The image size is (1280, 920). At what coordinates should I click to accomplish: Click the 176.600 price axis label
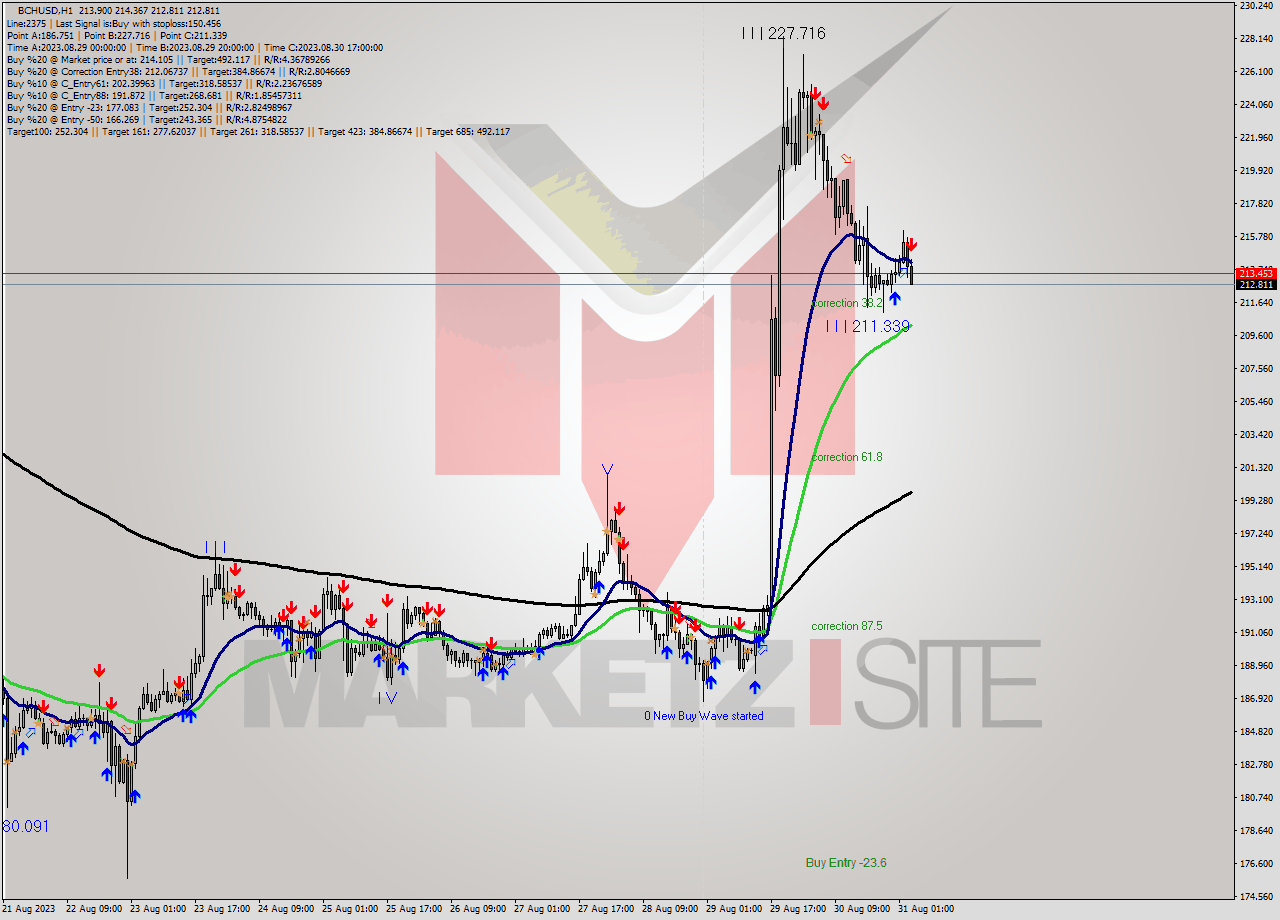point(1255,864)
